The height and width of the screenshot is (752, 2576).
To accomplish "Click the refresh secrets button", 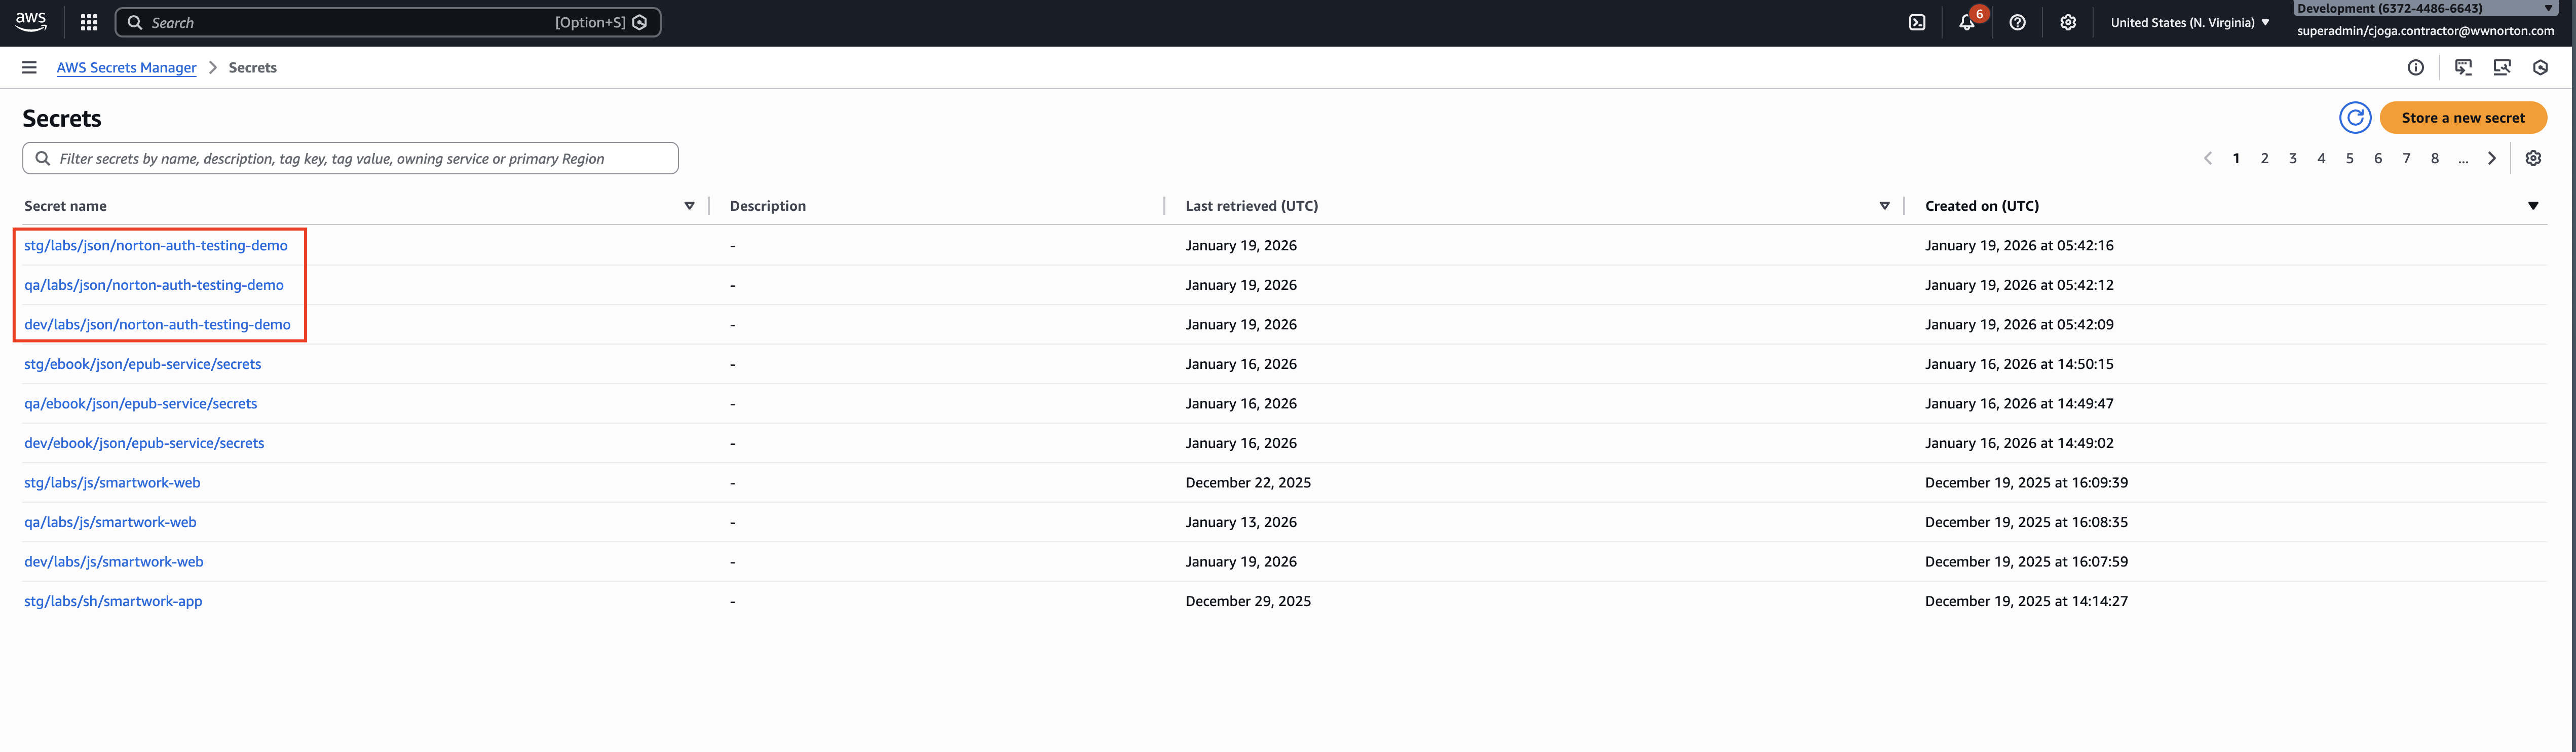I will 2355,118.
